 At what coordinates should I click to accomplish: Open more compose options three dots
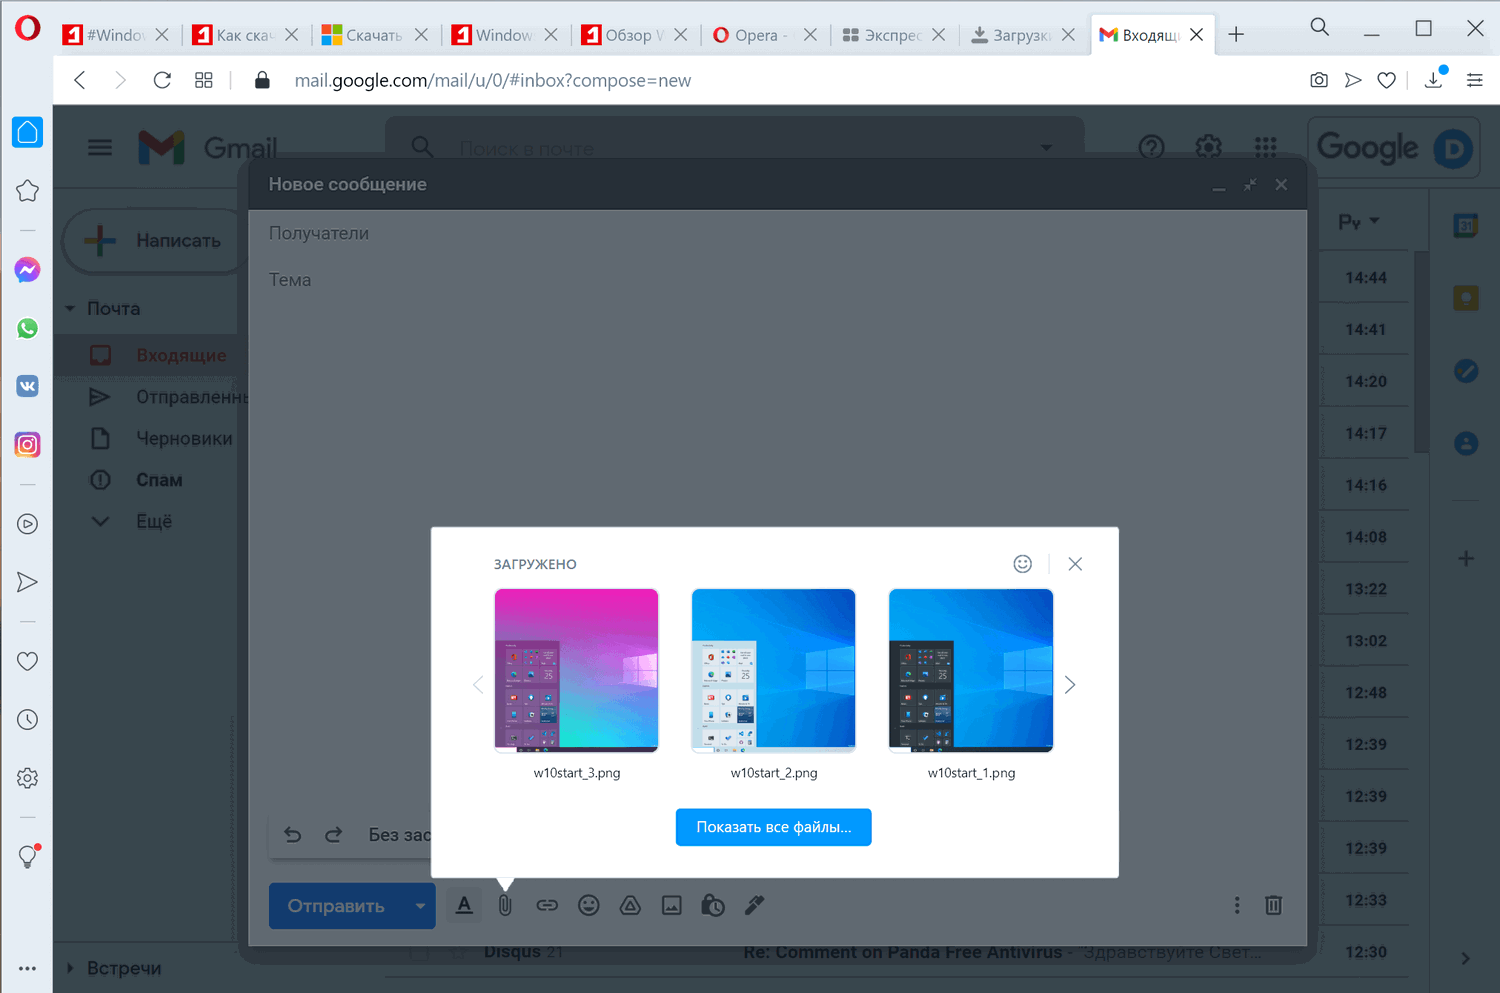pos(1237,905)
